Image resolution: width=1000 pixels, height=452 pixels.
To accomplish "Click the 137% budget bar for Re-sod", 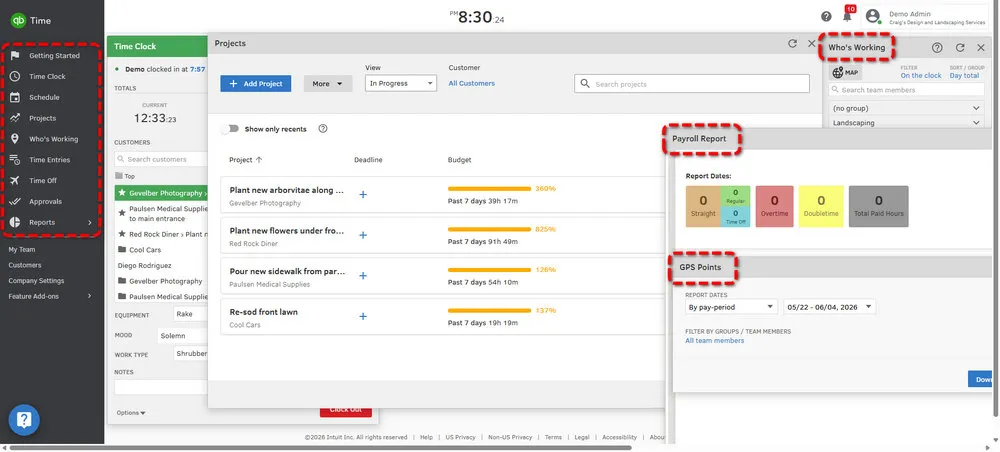I will click(x=489, y=310).
